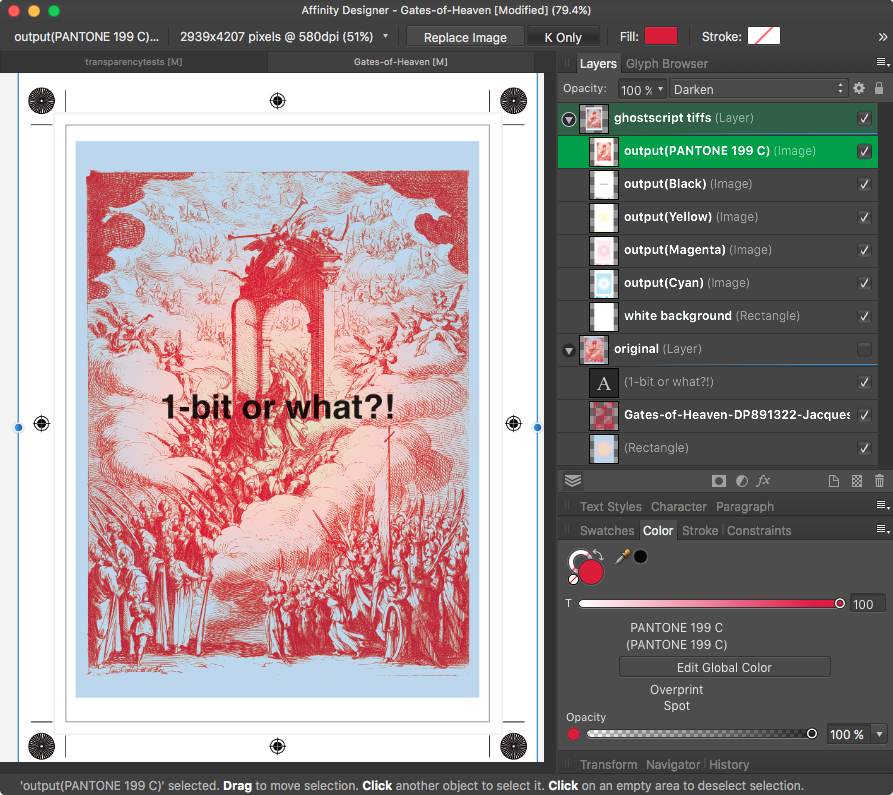The width and height of the screenshot is (893, 795).
Task: Toggle visibility of output(Black) layer
Action: 864,185
